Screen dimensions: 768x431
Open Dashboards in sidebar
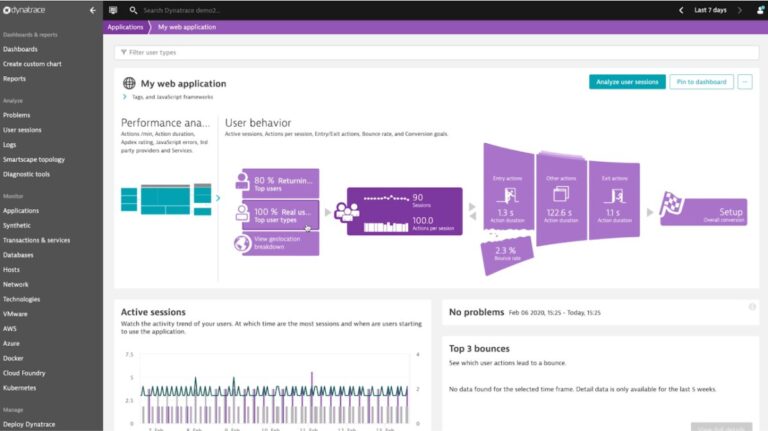pyautogui.click(x=20, y=49)
